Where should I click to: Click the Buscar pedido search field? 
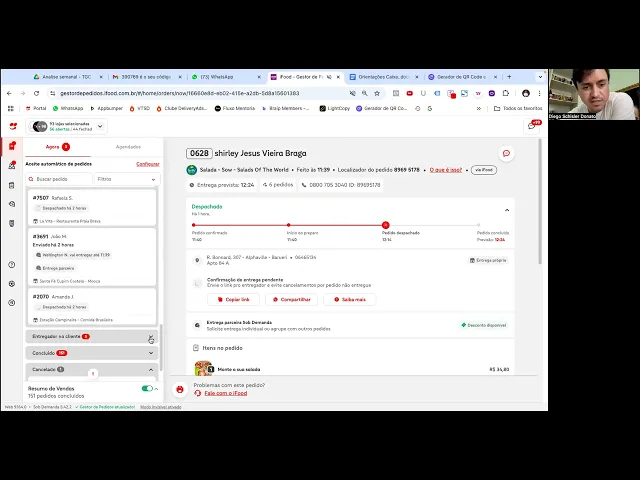click(60, 179)
